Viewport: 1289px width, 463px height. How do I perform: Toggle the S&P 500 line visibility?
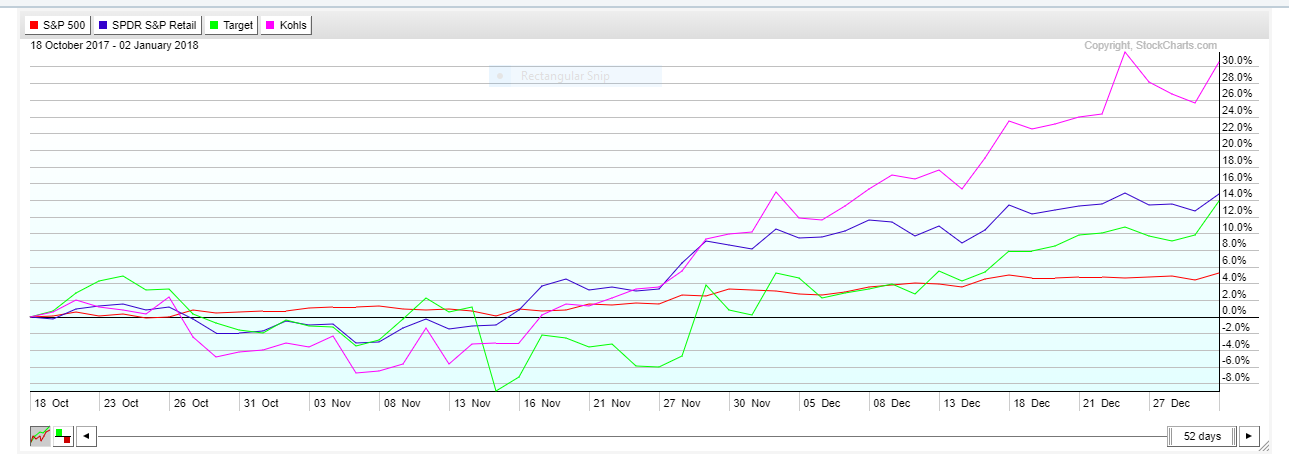pos(57,24)
